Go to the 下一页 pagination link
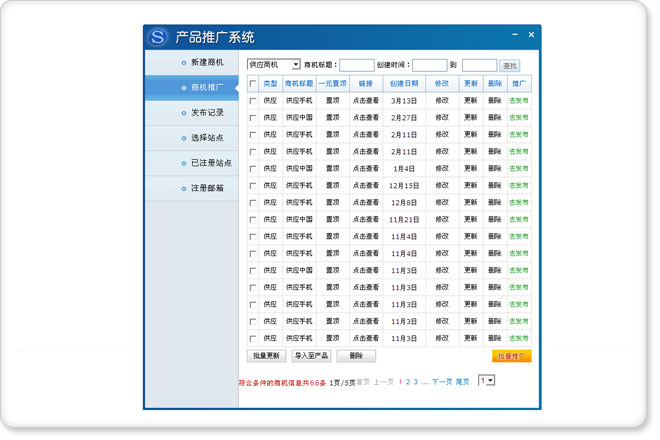 click(441, 381)
